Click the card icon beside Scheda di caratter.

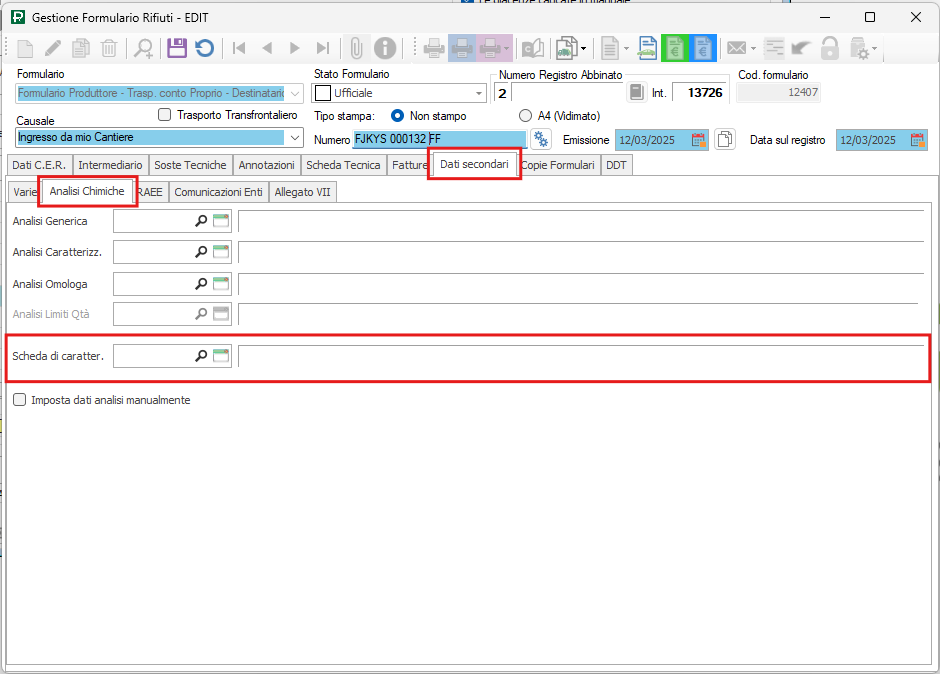coord(221,356)
